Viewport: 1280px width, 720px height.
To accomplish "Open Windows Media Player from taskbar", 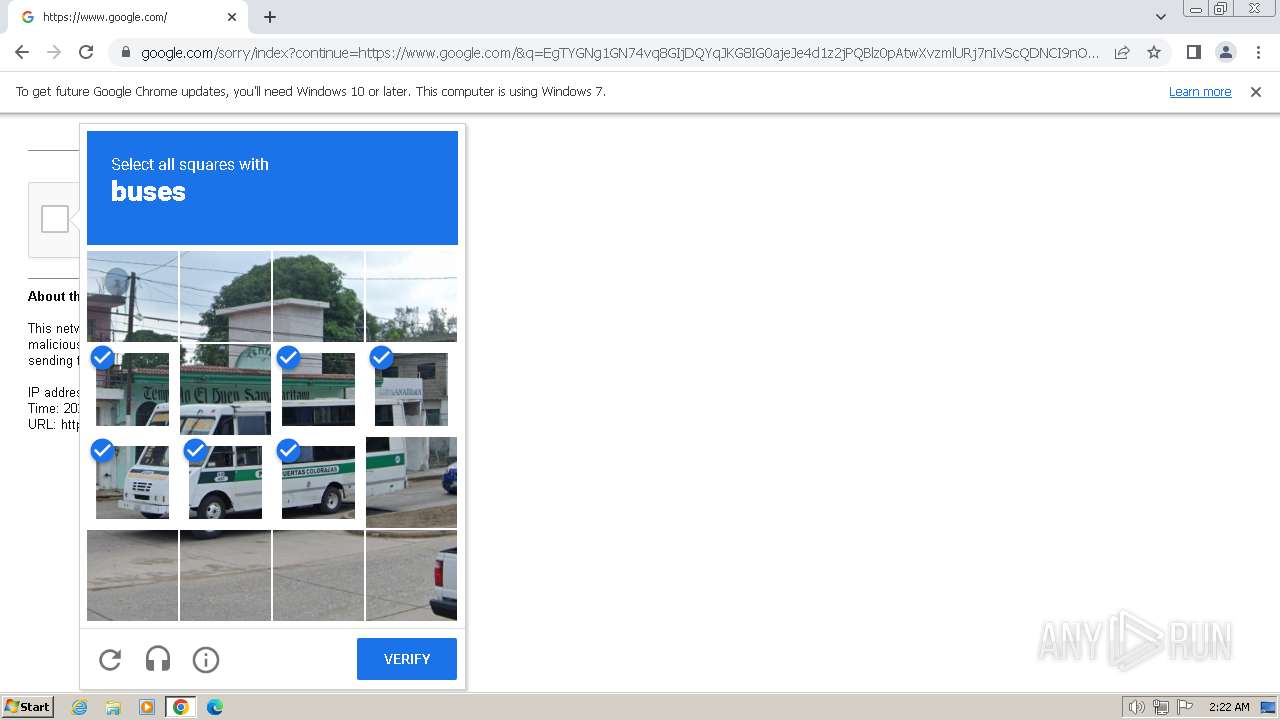I will click(x=147, y=707).
